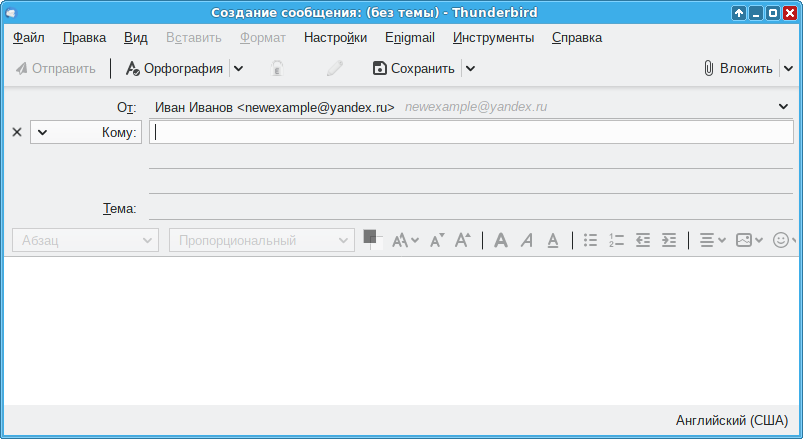Attach a file with Вложить
This screenshot has height=439, width=803.
(x=738, y=69)
